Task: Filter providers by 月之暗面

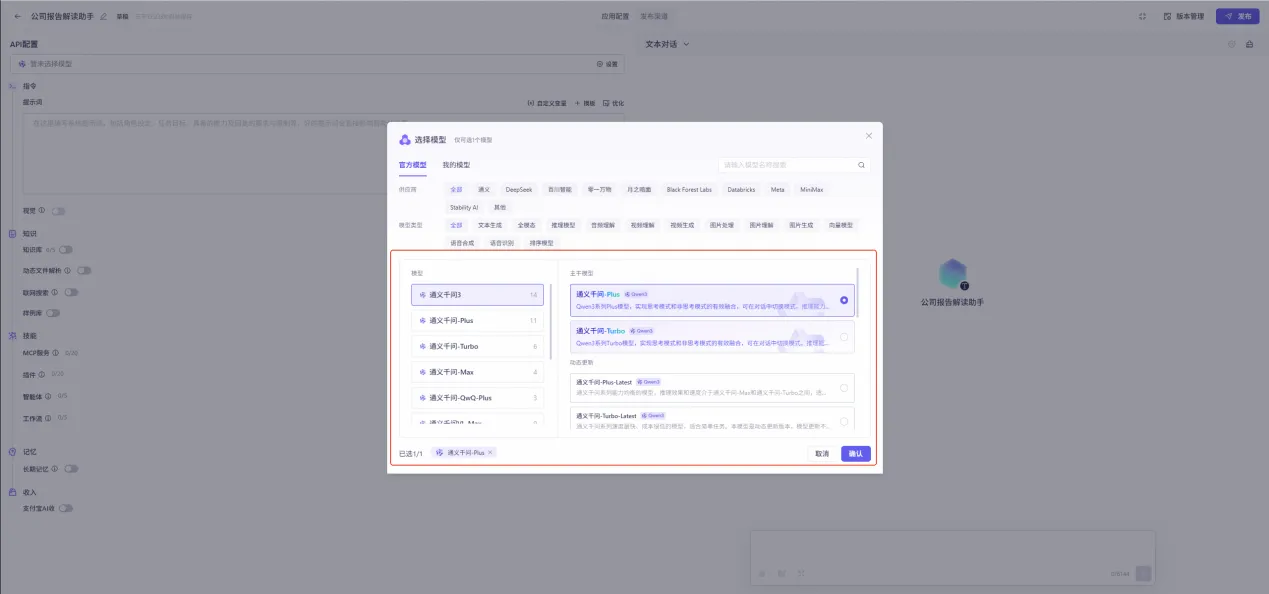Action: 639,189
